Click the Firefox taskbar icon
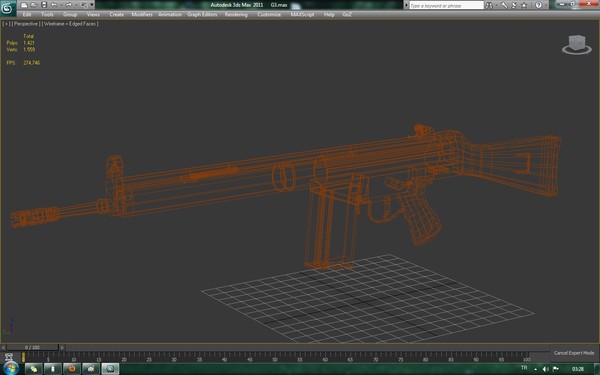The width and height of the screenshot is (600, 375). click(72, 369)
